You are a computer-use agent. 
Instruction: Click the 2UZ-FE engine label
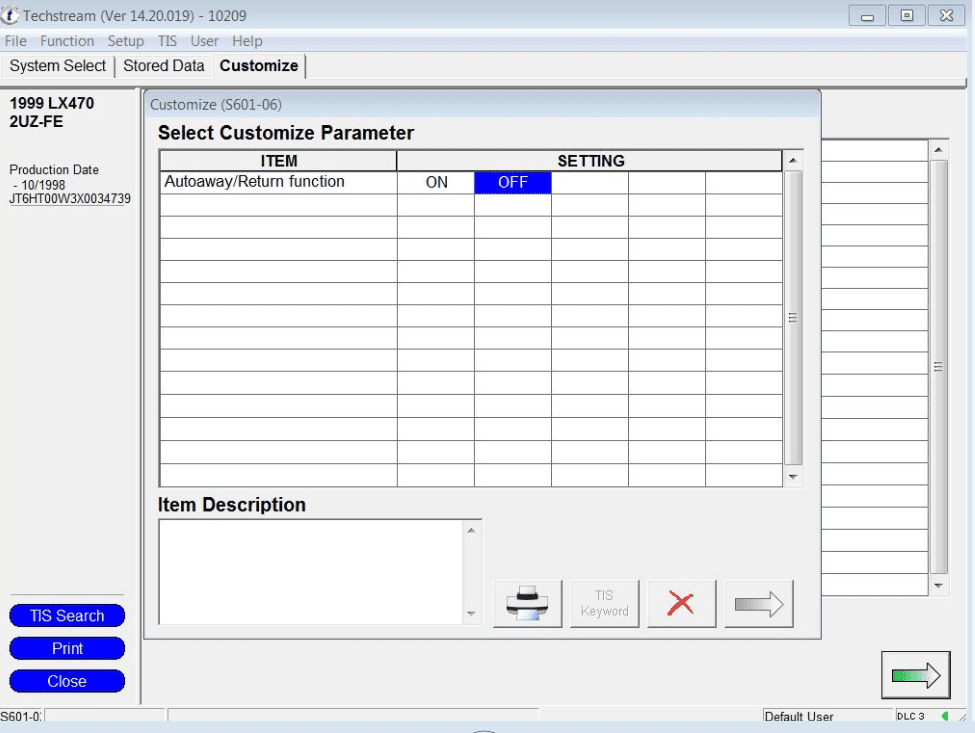(x=36, y=121)
